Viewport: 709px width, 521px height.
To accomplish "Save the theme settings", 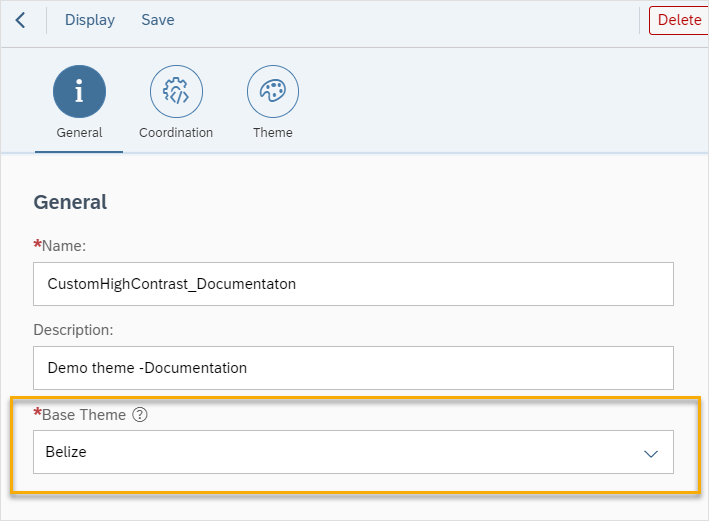I will pos(158,20).
